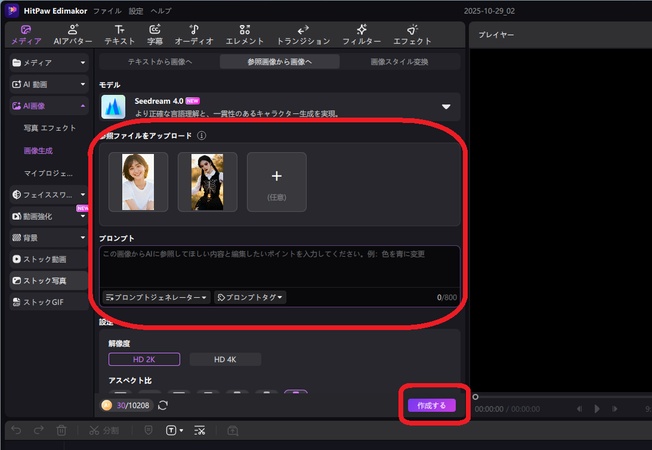This screenshot has width=652, height=450.
Task: Click the shield marker icon in timeline toolbar
Action: click(x=148, y=430)
